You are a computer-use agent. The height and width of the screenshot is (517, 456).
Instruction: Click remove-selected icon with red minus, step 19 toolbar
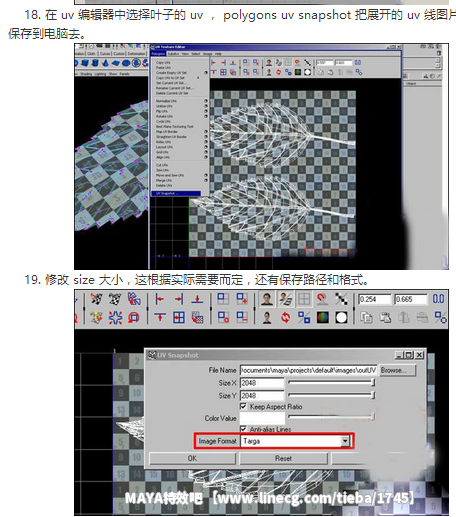tap(242, 317)
